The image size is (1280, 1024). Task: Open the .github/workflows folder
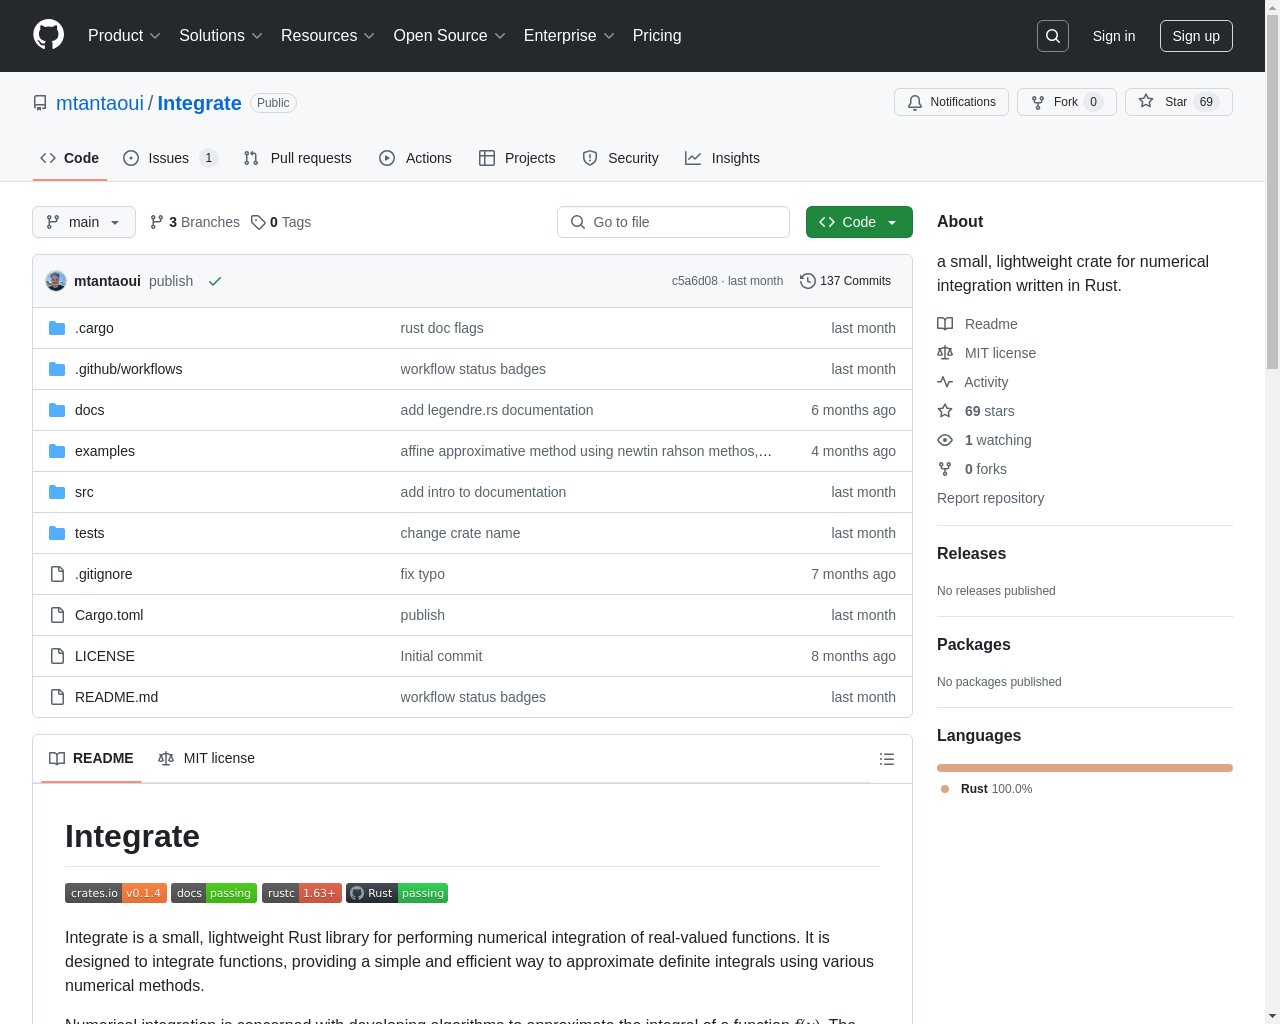128,369
